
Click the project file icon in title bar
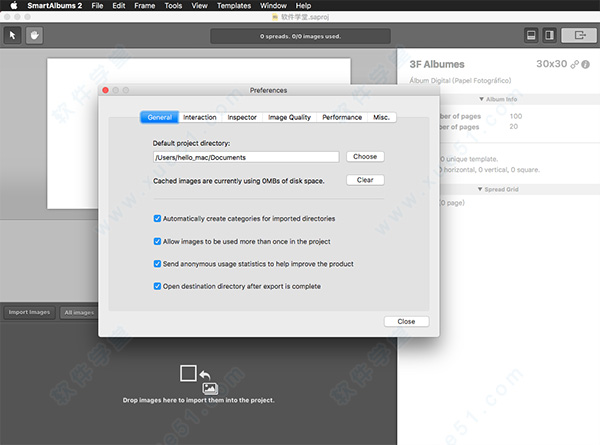click(x=275, y=17)
